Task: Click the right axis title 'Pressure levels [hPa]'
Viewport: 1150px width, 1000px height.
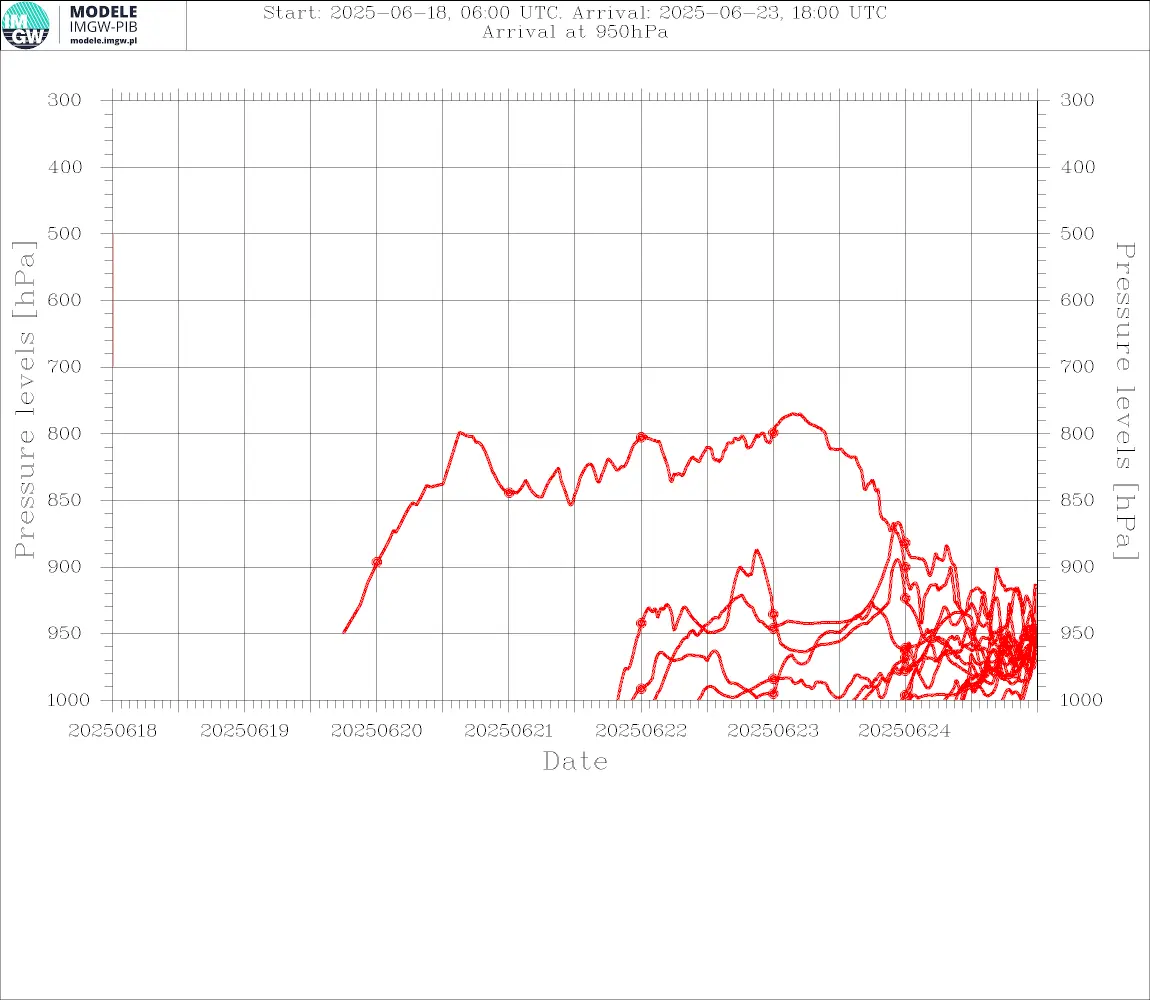Action: [x=1125, y=401]
